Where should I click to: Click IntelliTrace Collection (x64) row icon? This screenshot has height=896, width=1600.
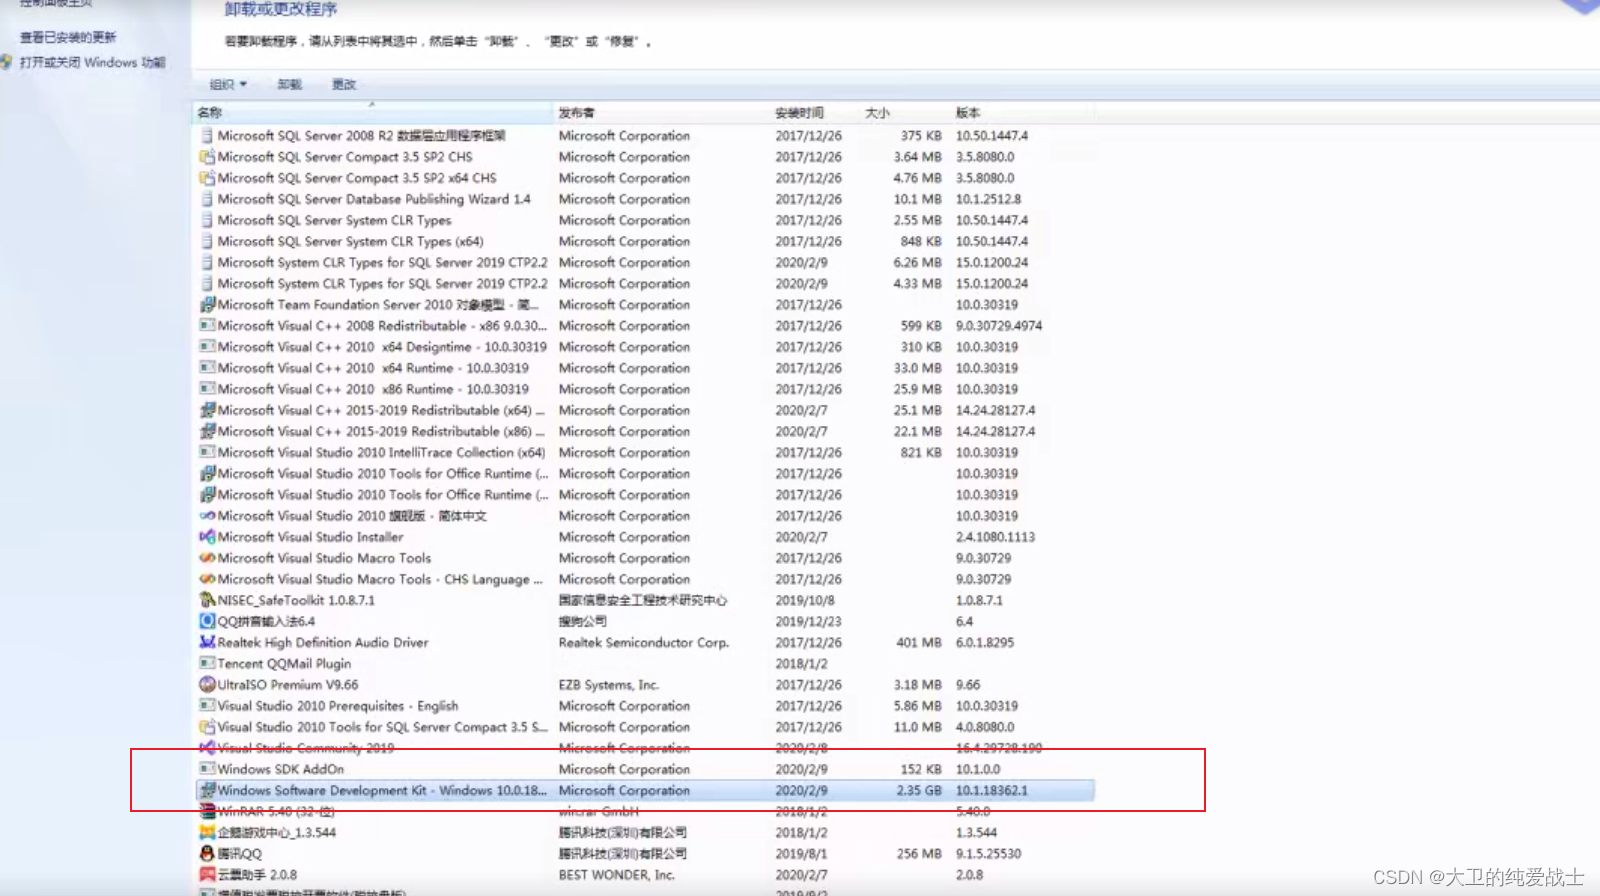(207, 452)
